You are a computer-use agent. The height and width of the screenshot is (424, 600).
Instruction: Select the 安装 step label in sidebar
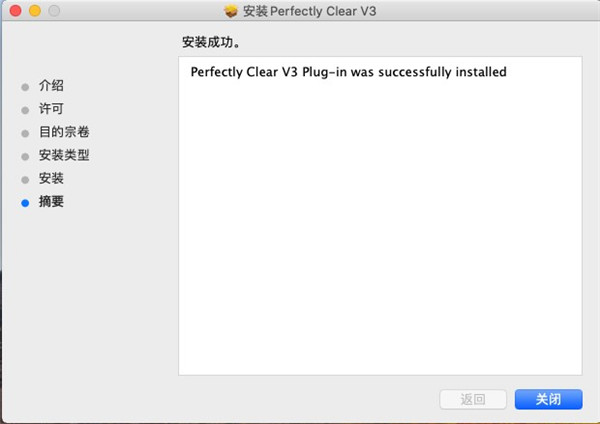click(x=51, y=178)
